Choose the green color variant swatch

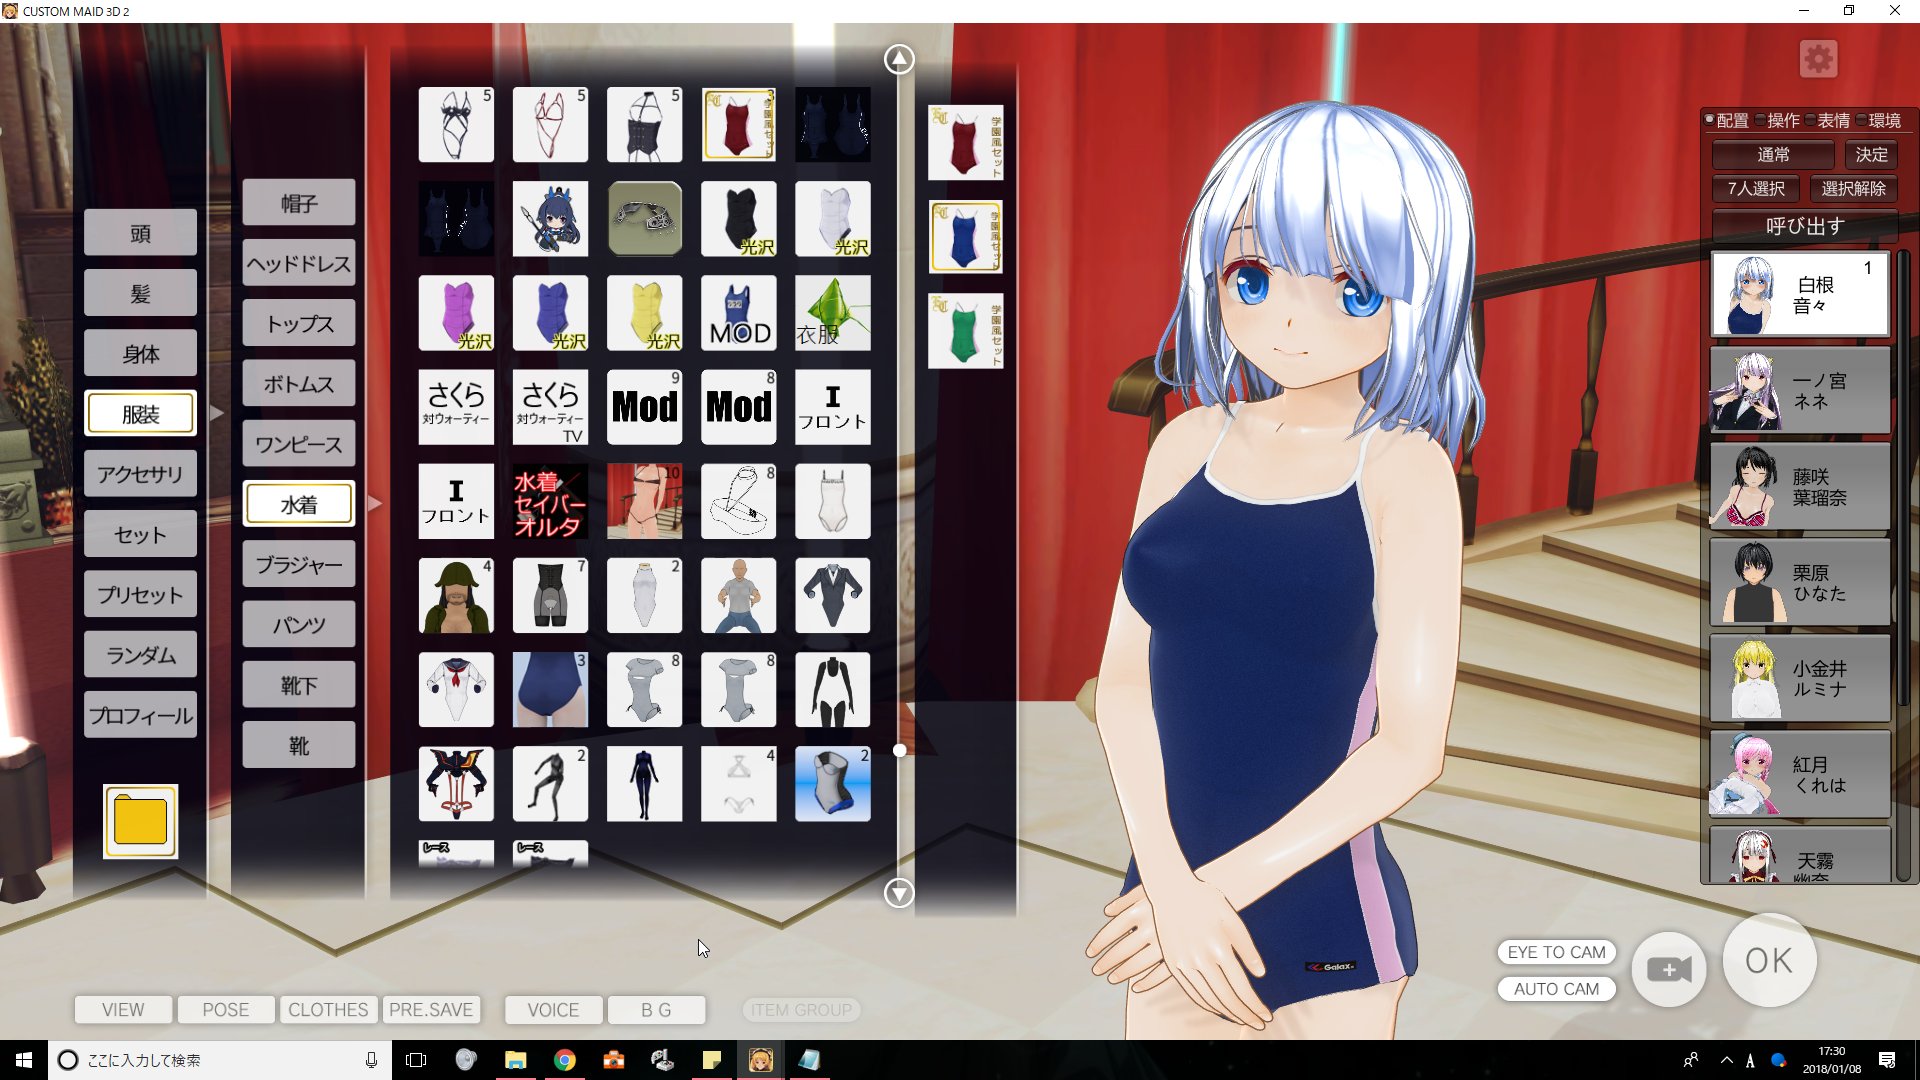[965, 331]
